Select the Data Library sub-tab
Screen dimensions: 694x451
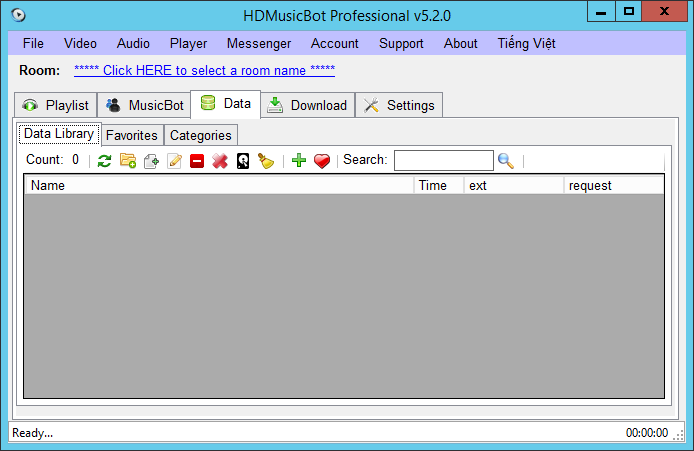click(59, 134)
